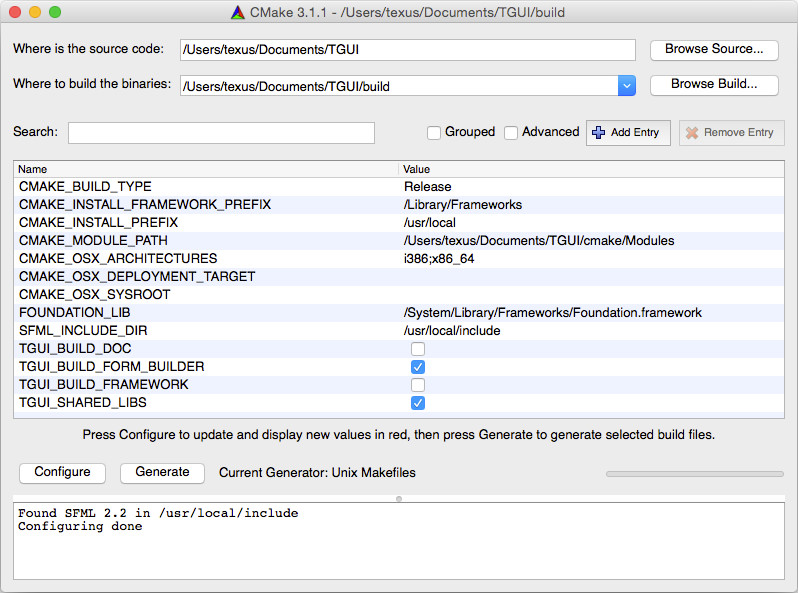Select CMAKE_INSTALL_FRAMEWORK_PREFIX entry

(145, 205)
